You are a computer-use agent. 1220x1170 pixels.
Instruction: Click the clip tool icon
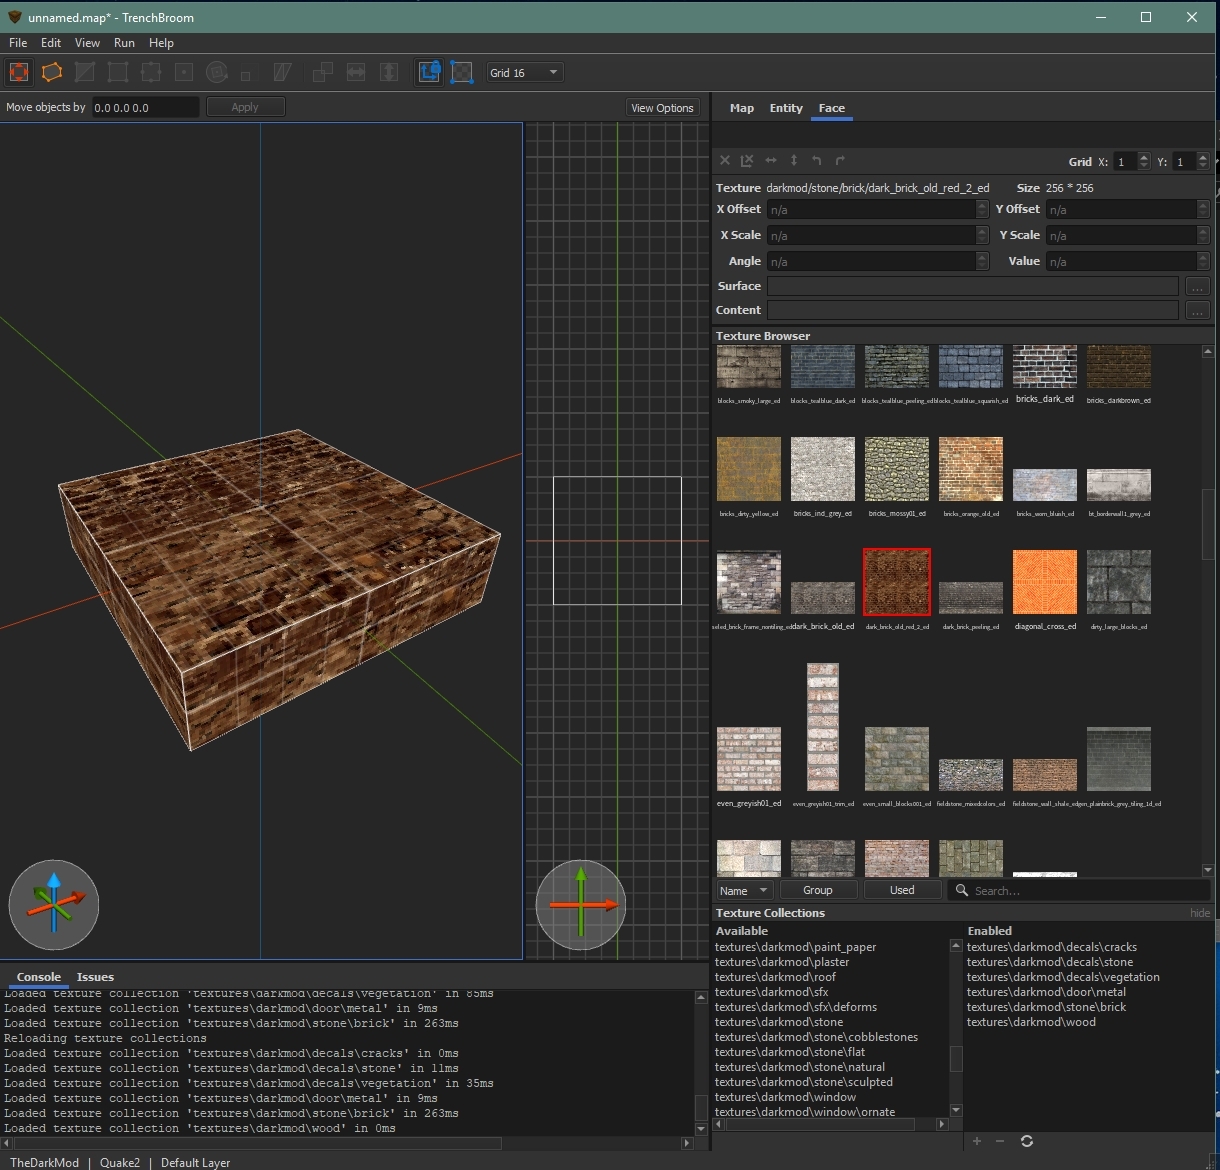pyautogui.click(x=85, y=72)
